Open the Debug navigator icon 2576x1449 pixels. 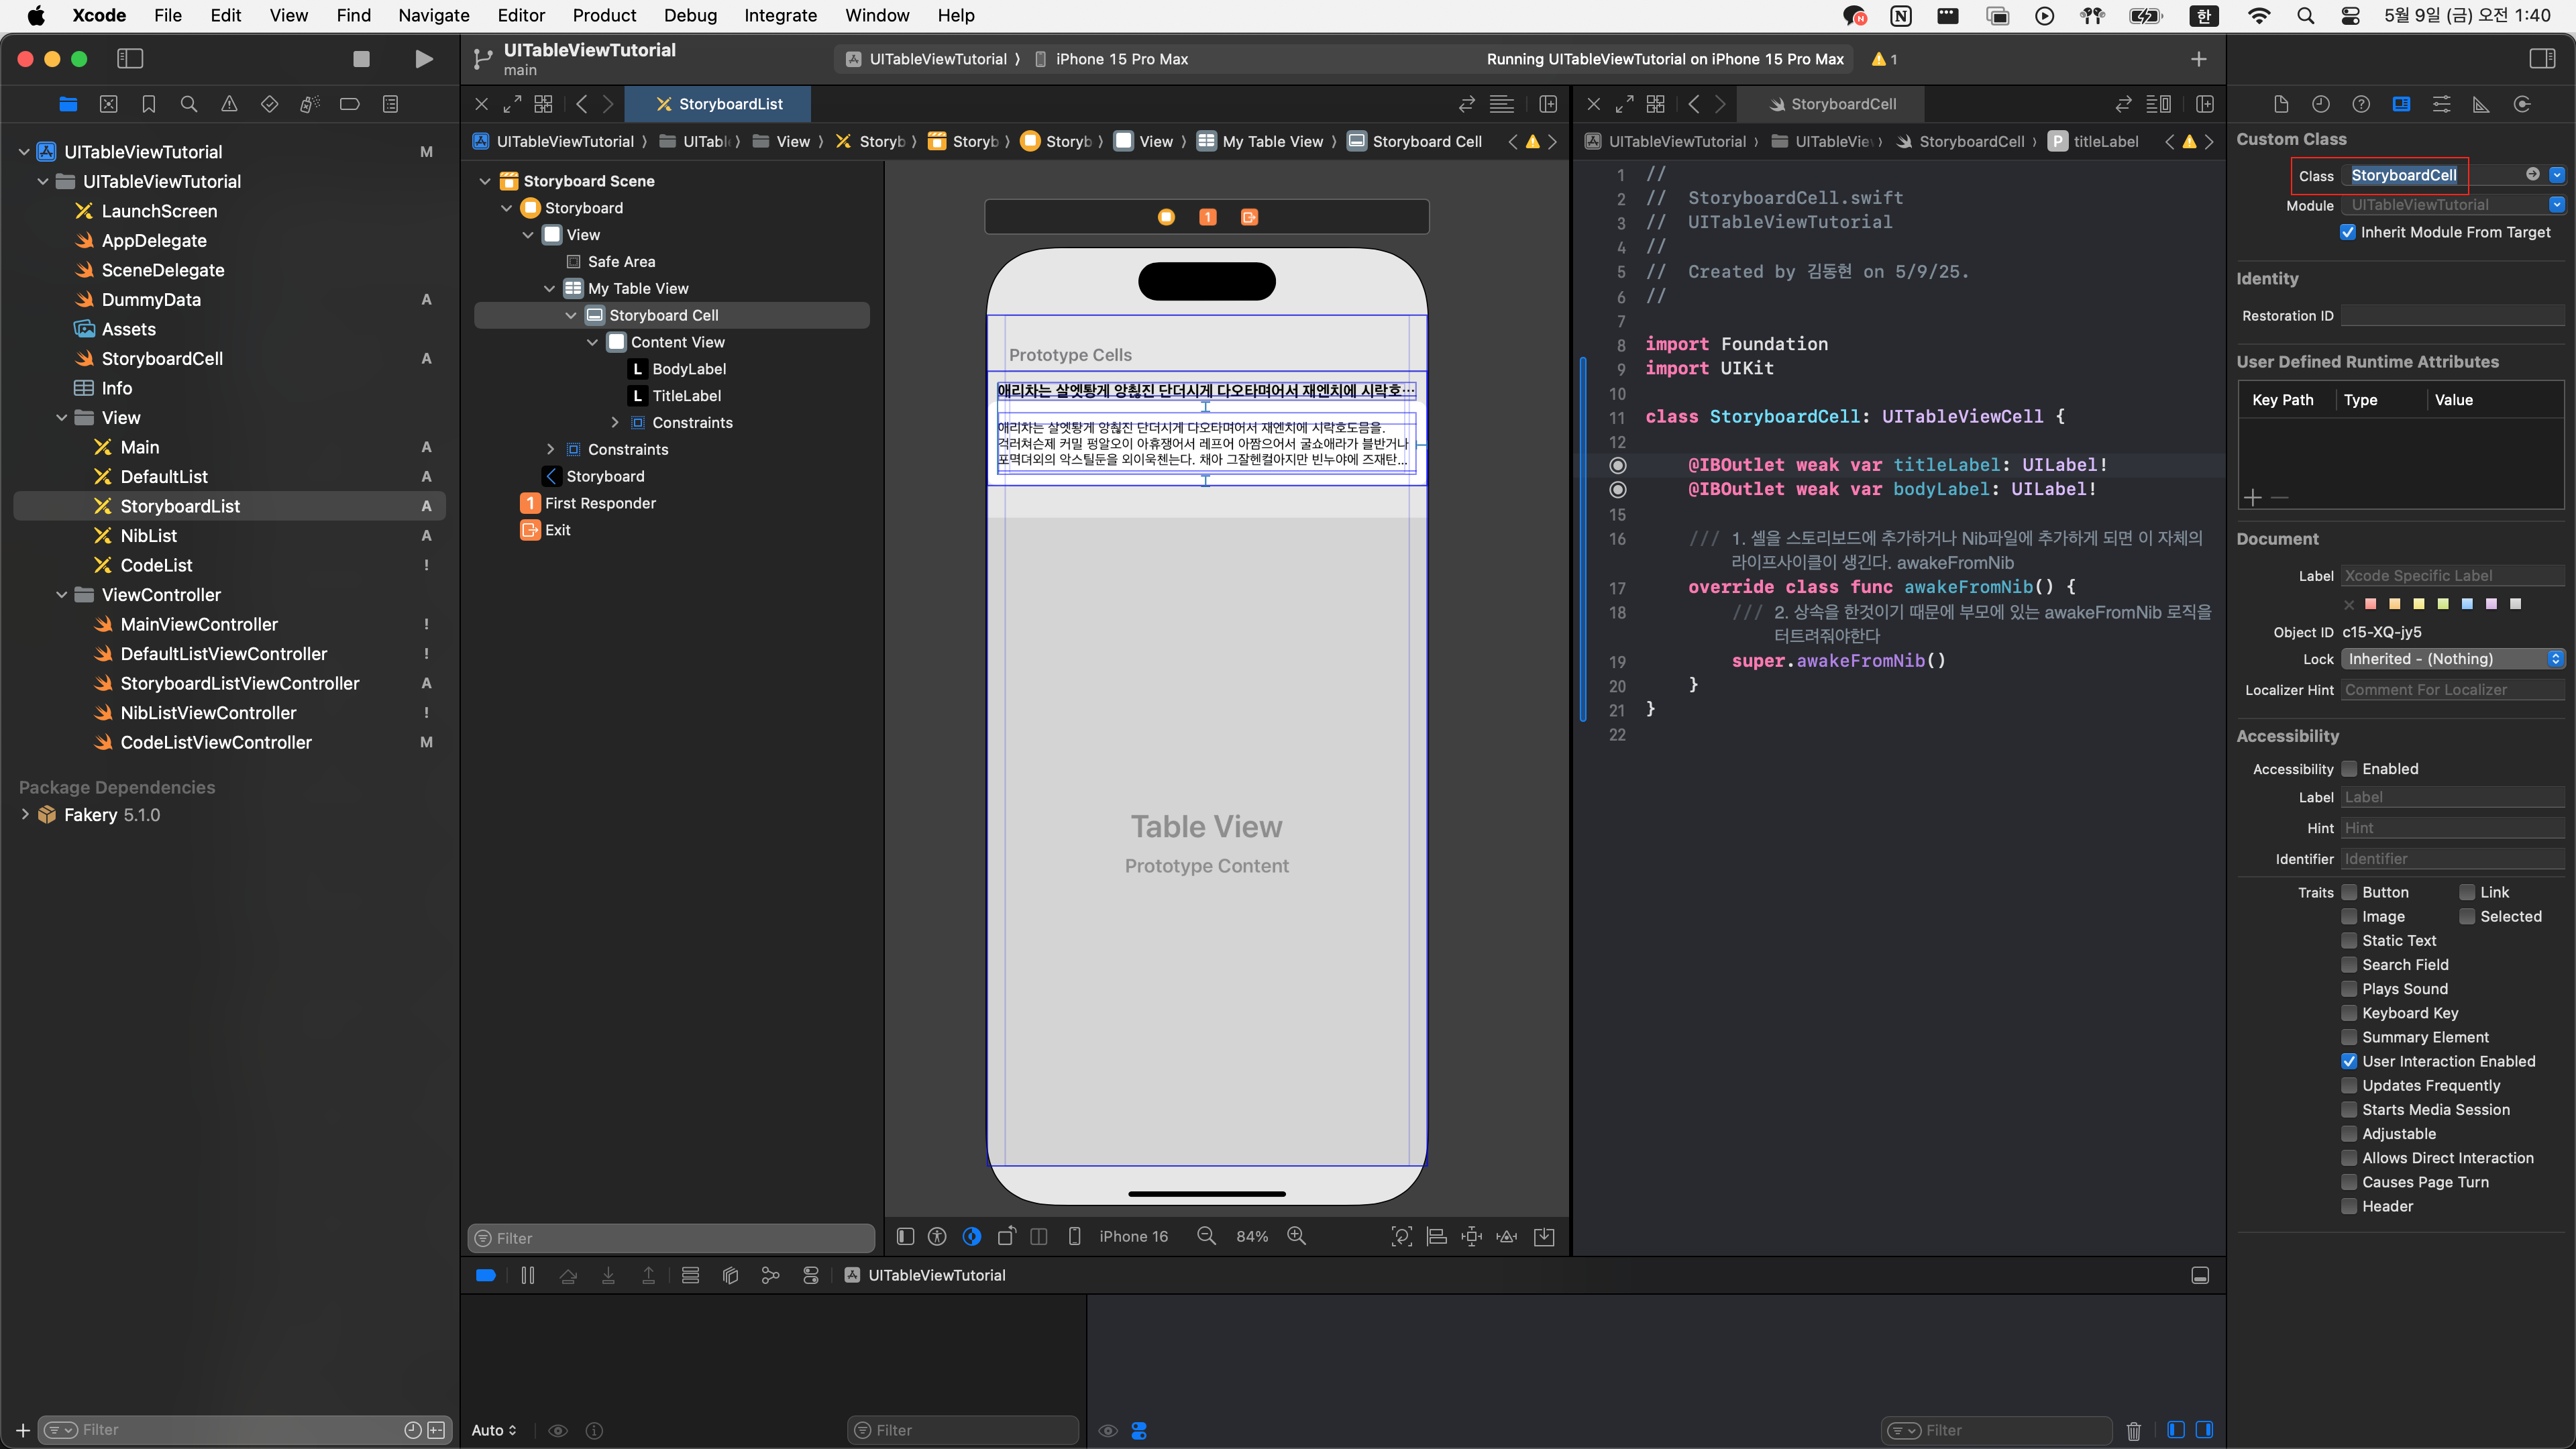[x=310, y=104]
